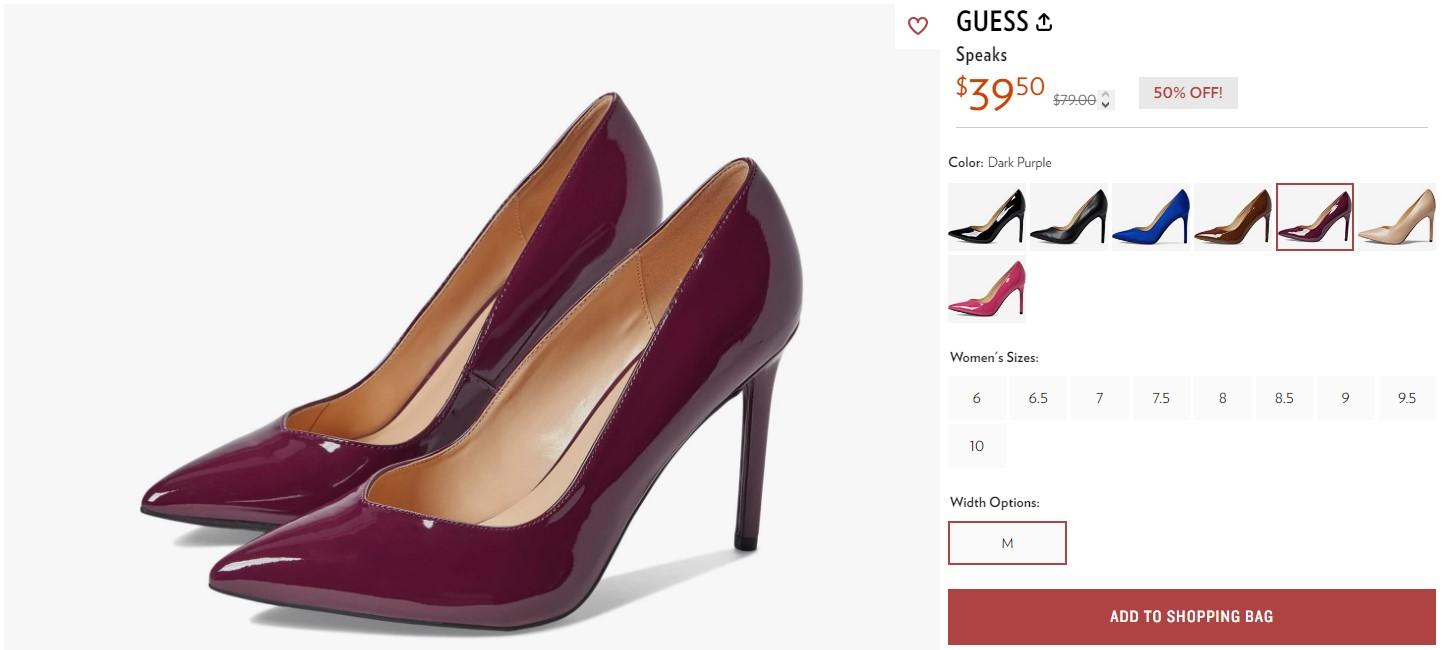Viewport: 1442px width, 650px height.
Task: Select size 9.5 for the shoes
Action: [1406, 397]
